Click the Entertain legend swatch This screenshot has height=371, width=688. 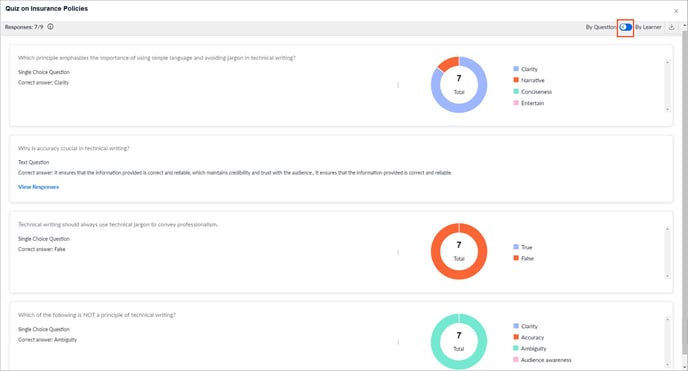[x=516, y=103]
